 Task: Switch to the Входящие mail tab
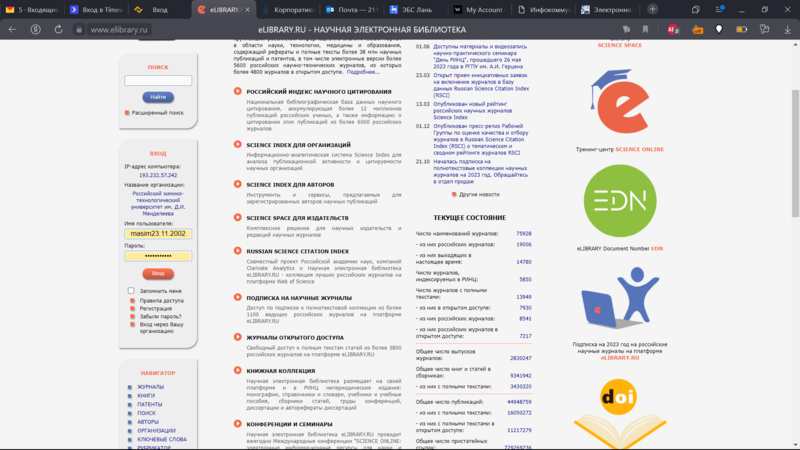tap(33, 10)
